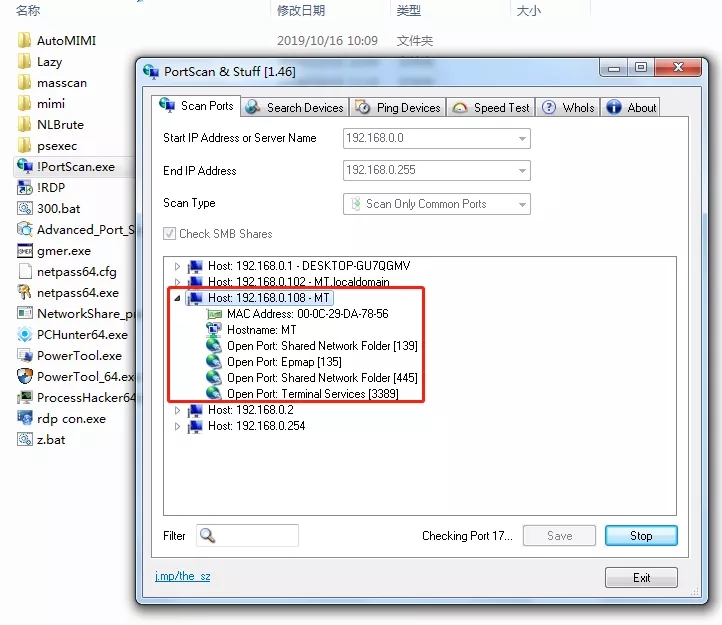
Task: Click the magnifier icon in Filter box
Action: [x=208, y=536]
